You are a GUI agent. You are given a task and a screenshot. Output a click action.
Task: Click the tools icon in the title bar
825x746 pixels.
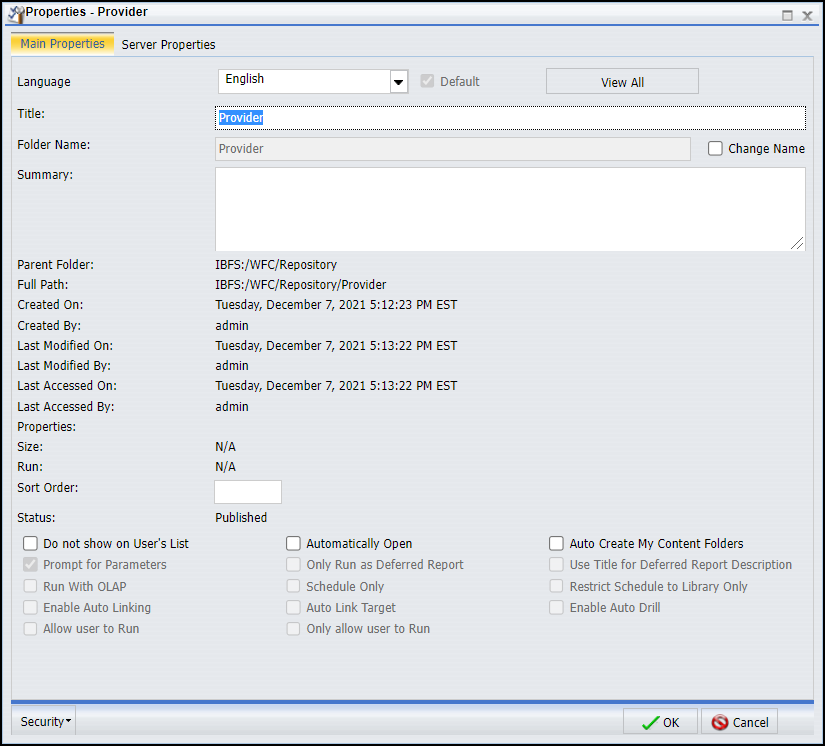[x=14, y=12]
